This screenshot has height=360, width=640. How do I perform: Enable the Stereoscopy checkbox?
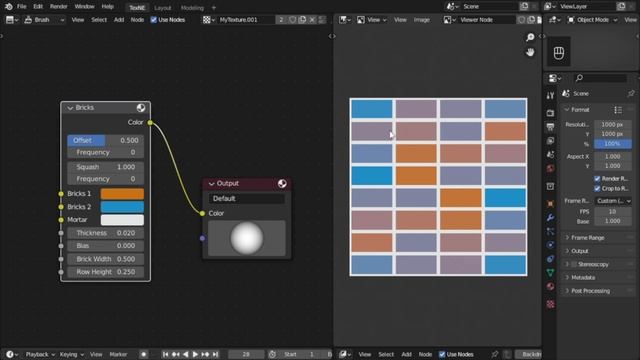pyautogui.click(x=574, y=264)
